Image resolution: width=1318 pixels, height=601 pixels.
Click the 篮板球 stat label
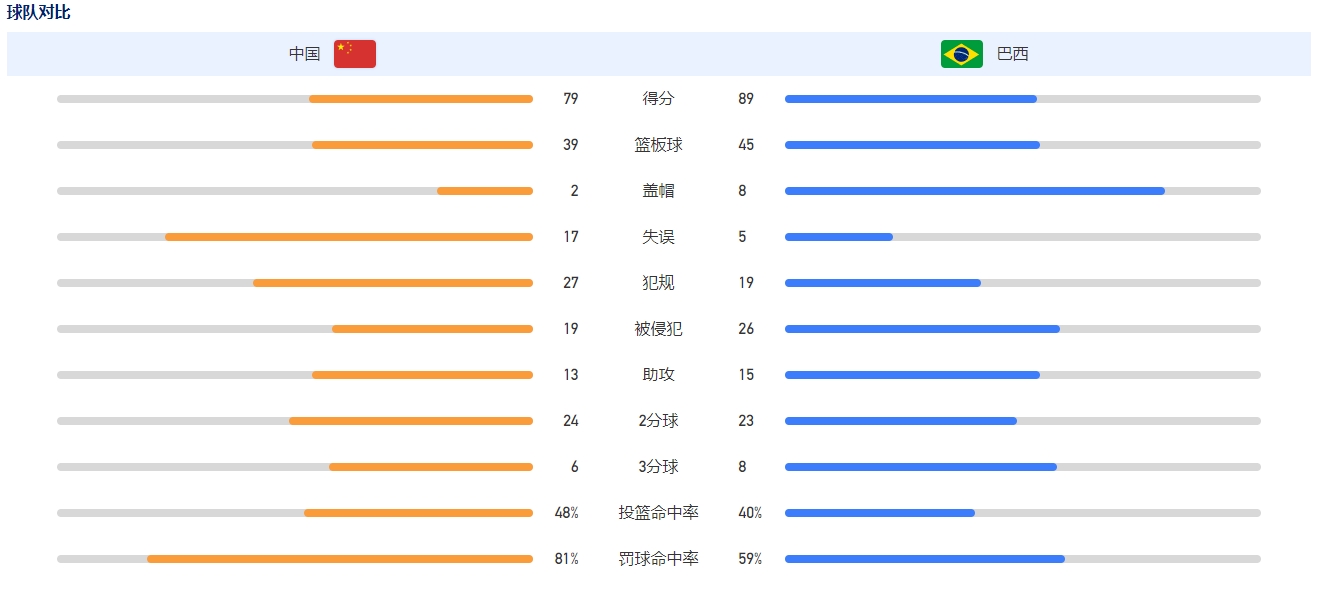pos(659,145)
